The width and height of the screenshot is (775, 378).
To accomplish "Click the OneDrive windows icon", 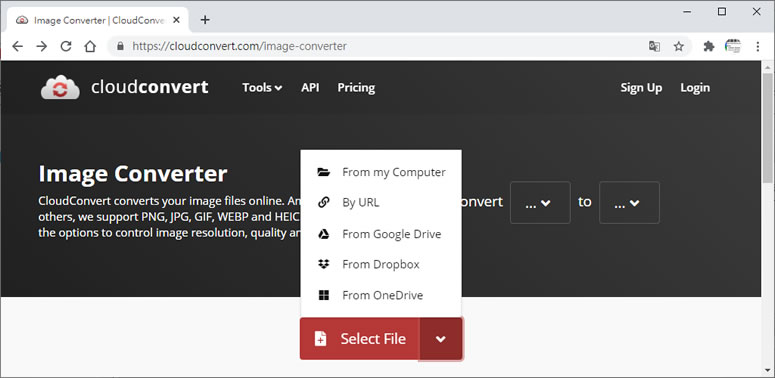I will coord(323,295).
